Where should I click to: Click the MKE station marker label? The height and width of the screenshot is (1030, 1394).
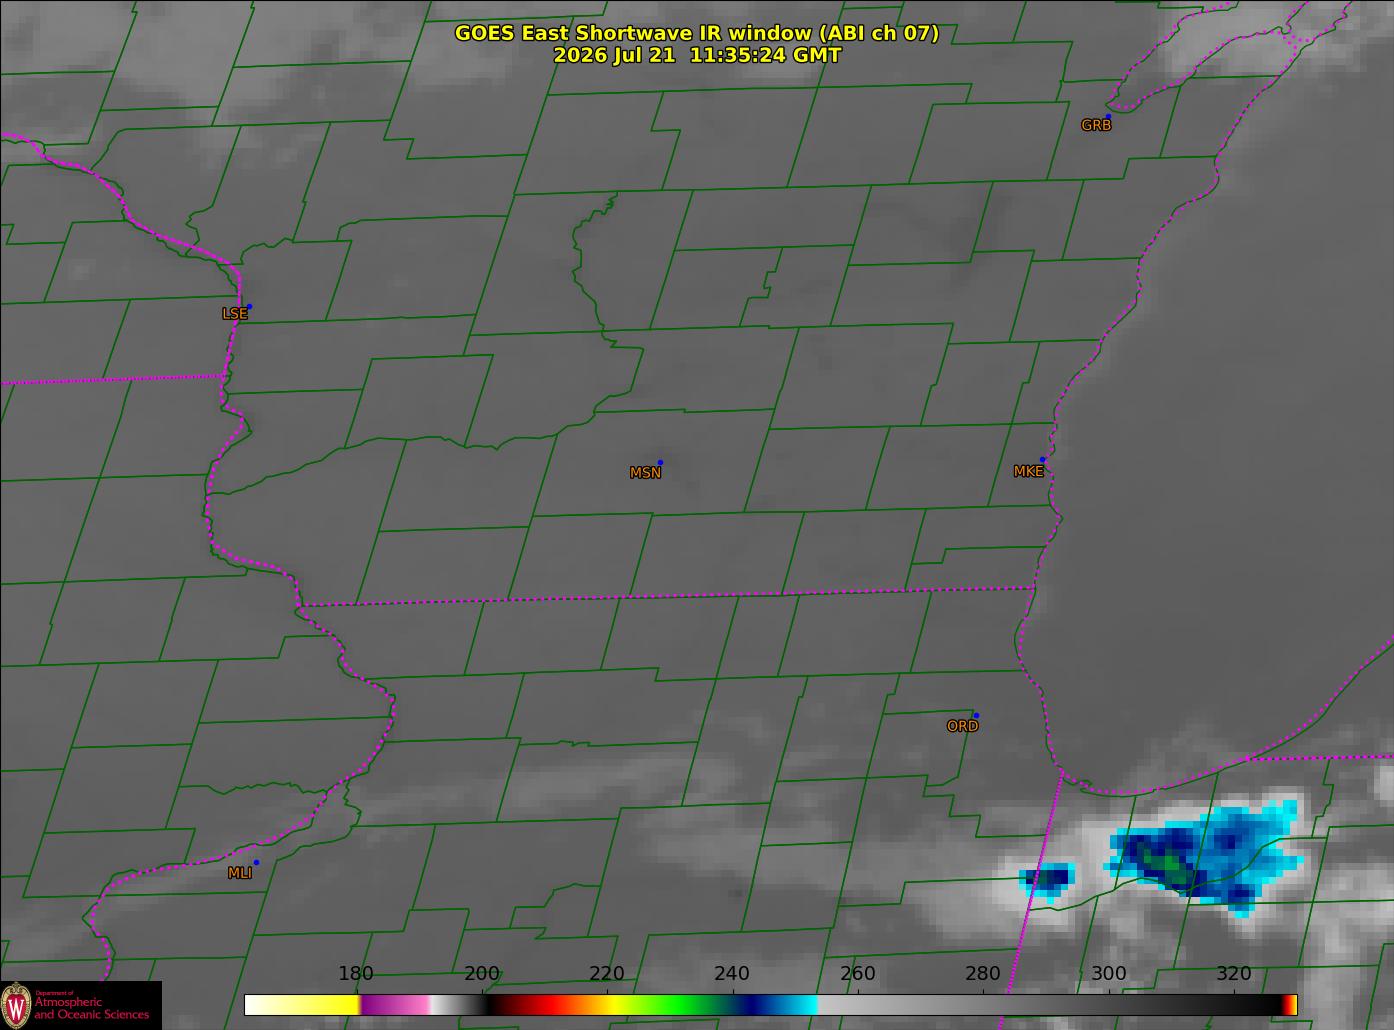(x=1028, y=472)
